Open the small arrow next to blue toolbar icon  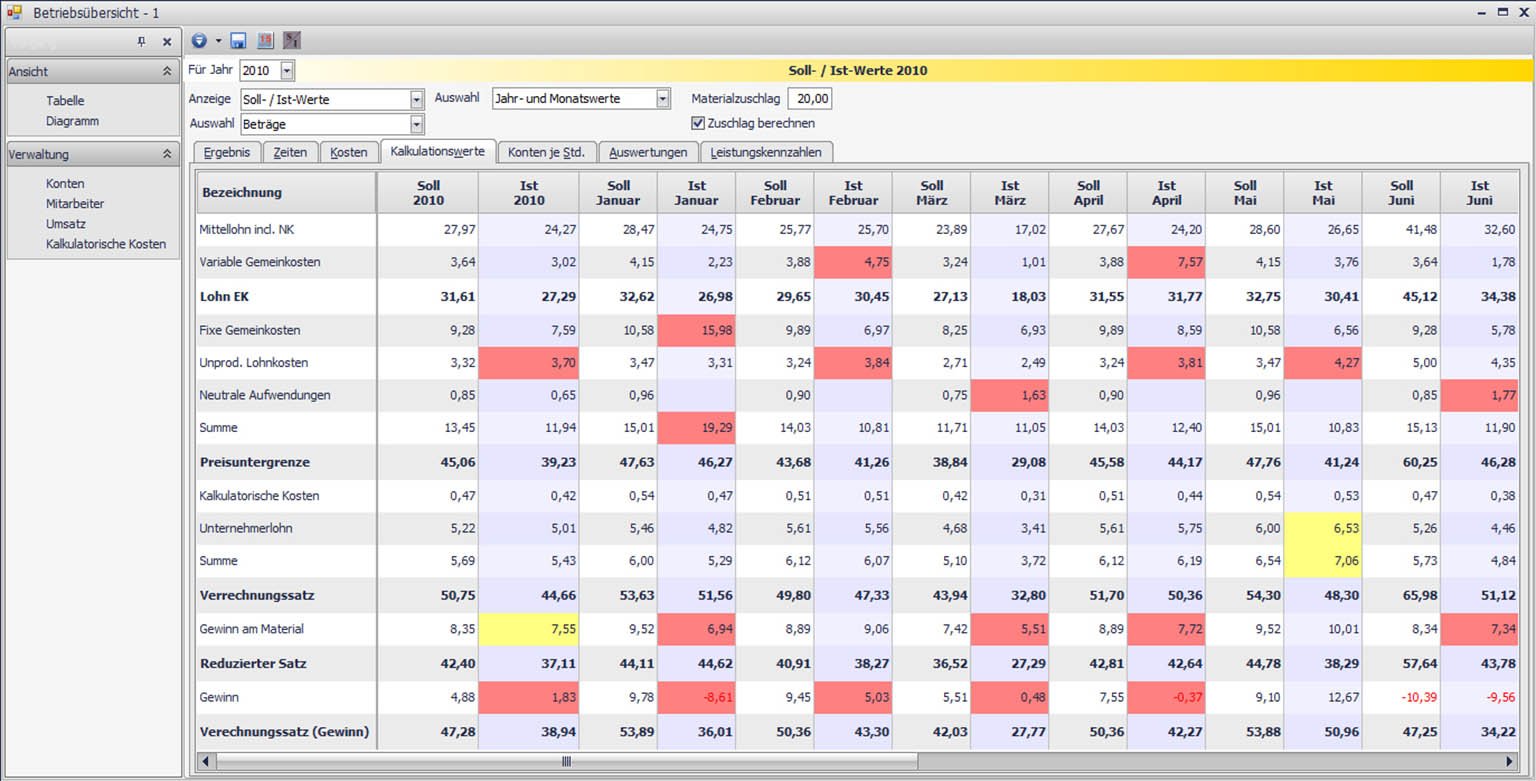click(218, 41)
